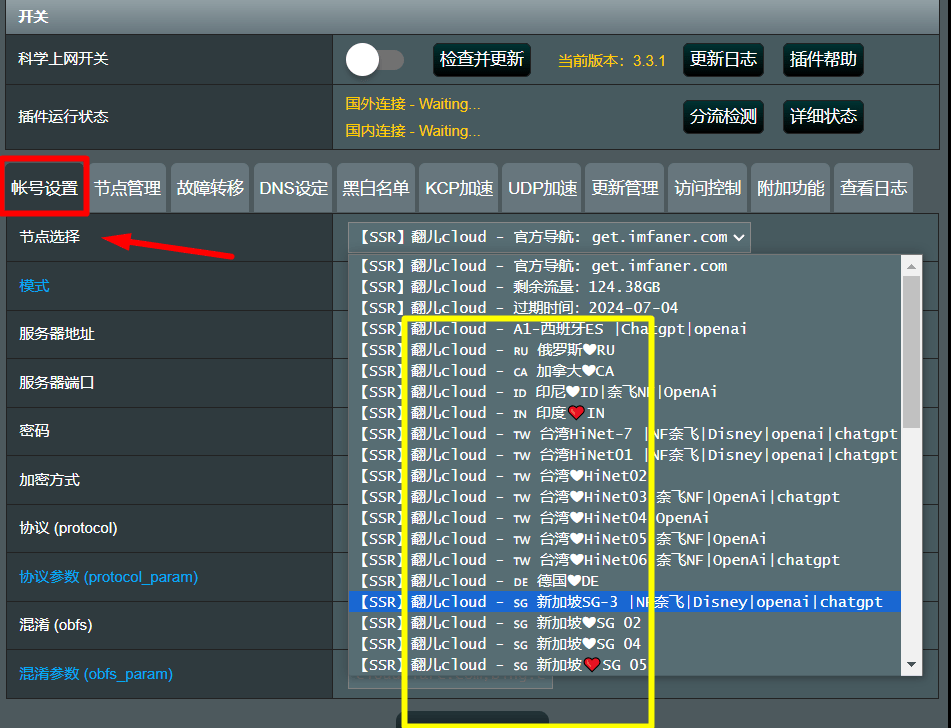This screenshot has height=728, width=951.
Task: Choose the 台湾 HiNet04 OpenAi node
Action: pos(625,518)
